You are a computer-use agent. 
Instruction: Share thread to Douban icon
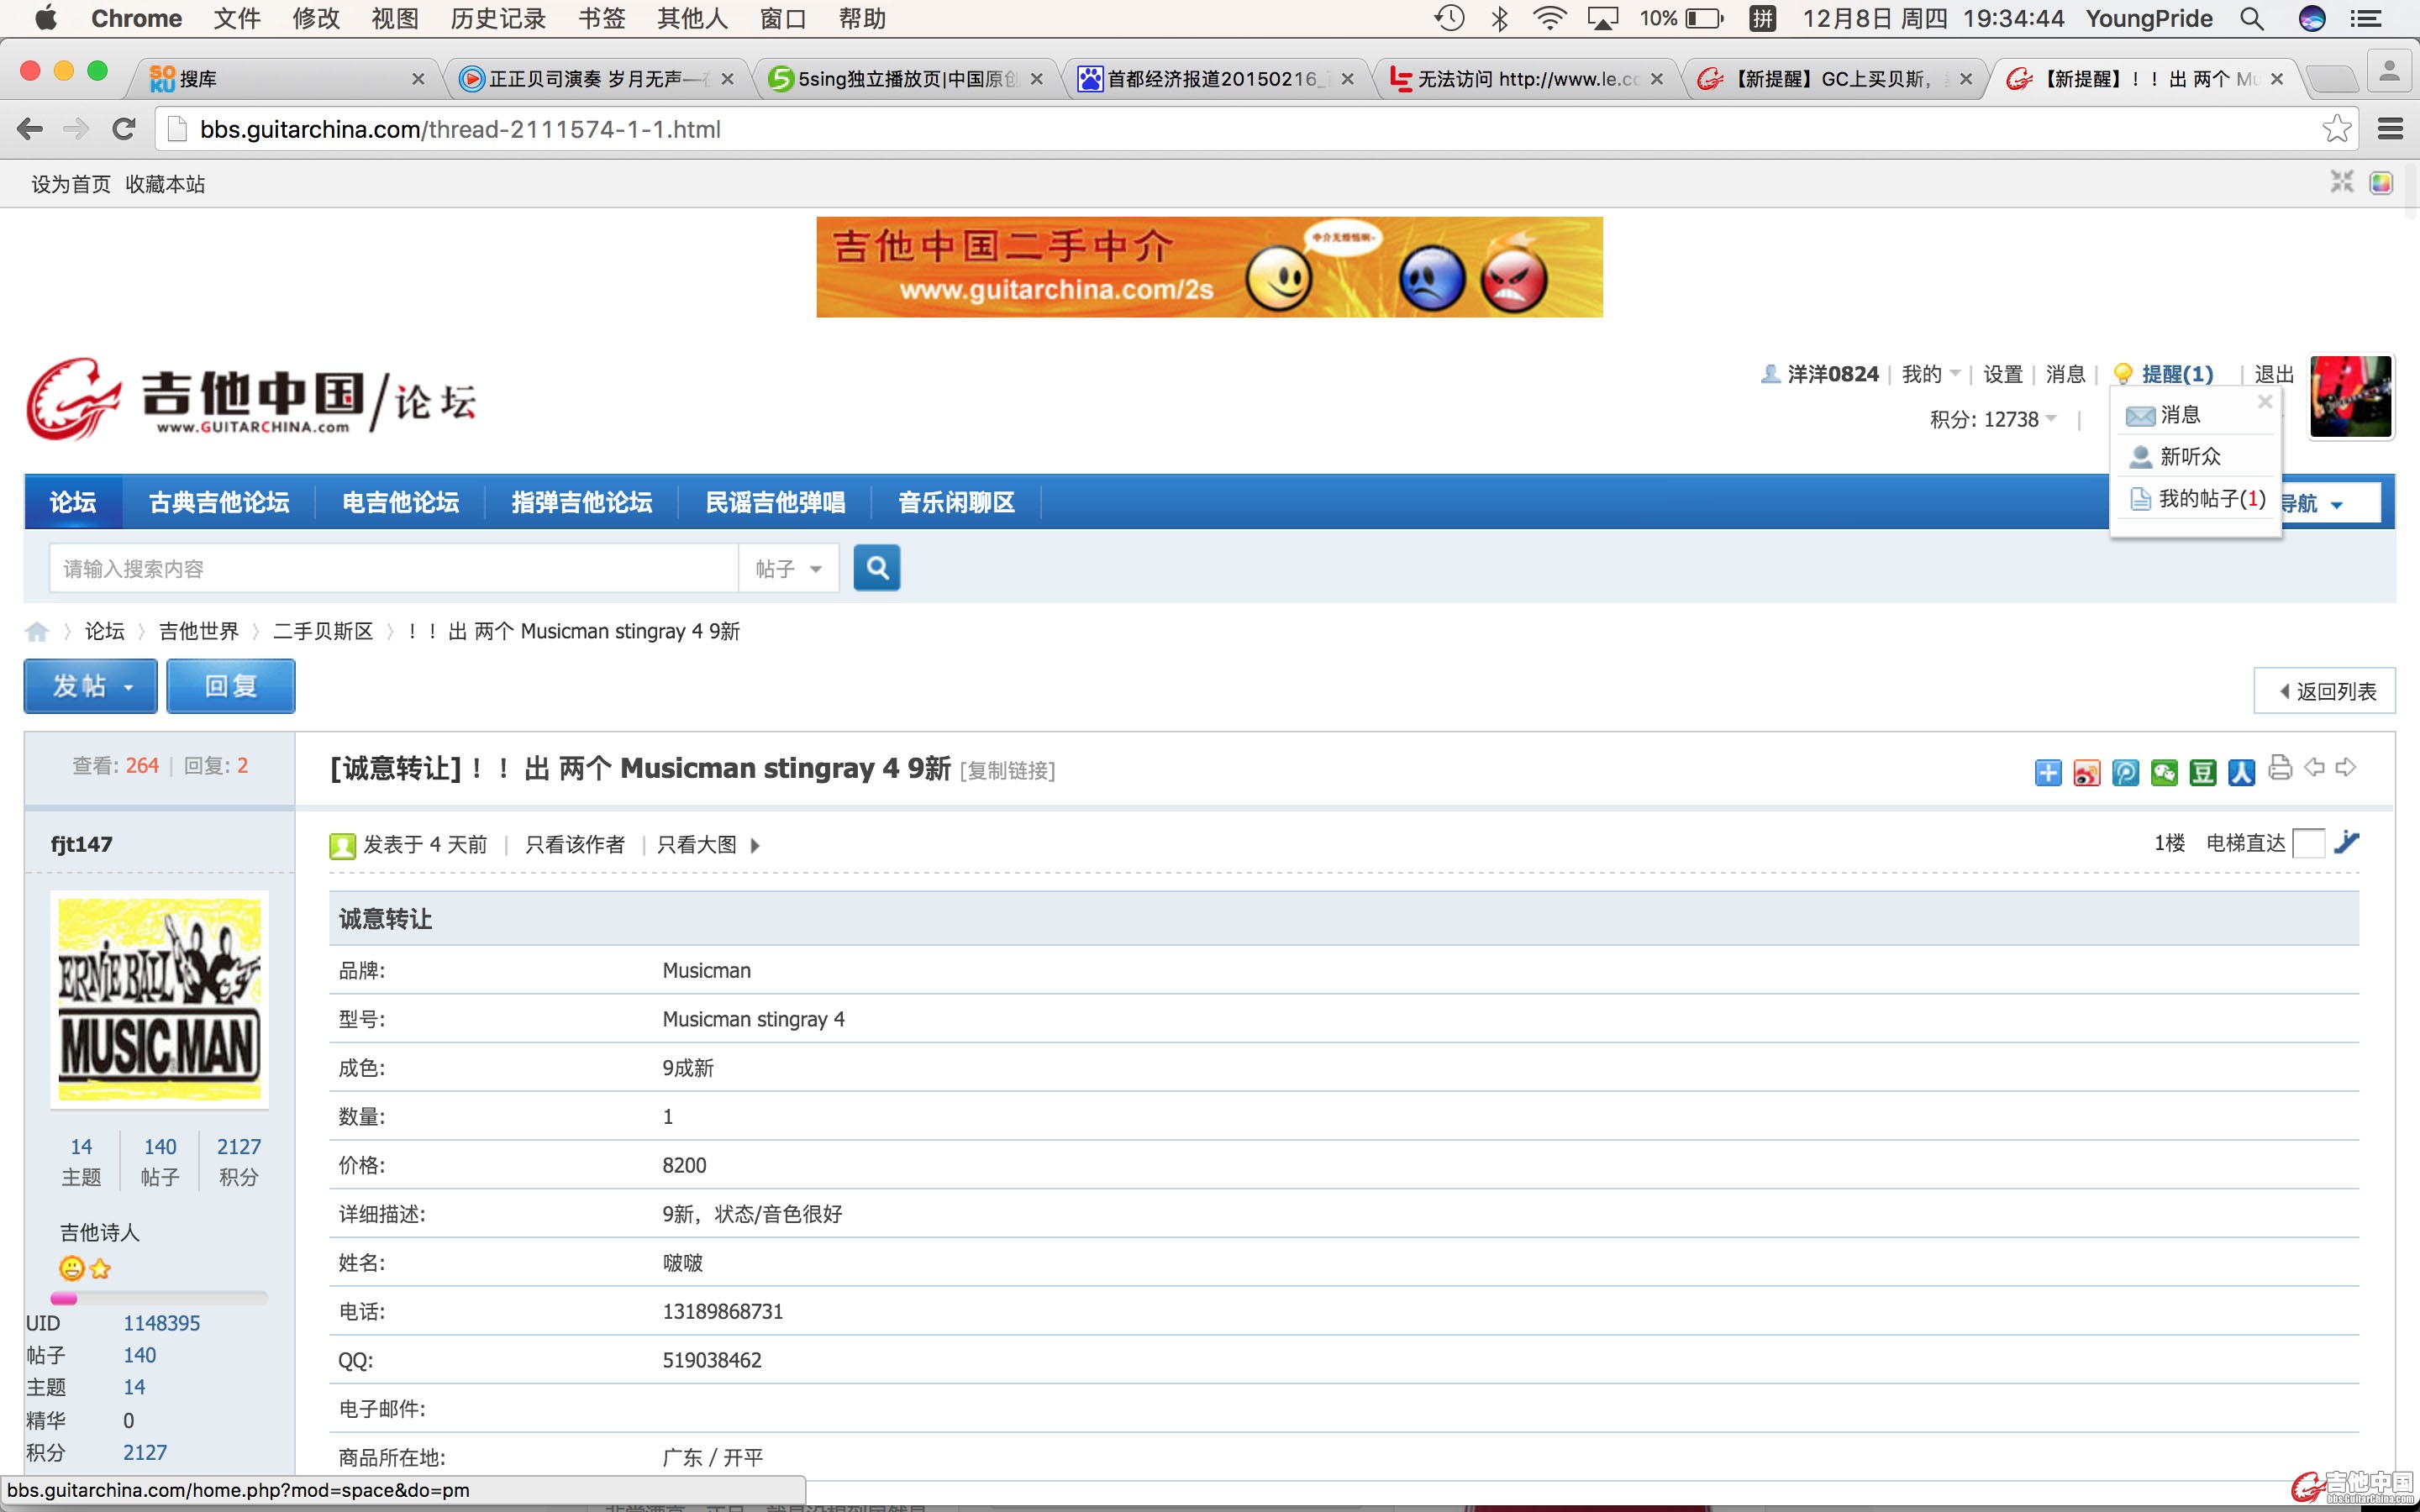click(x=2203, y=772)
